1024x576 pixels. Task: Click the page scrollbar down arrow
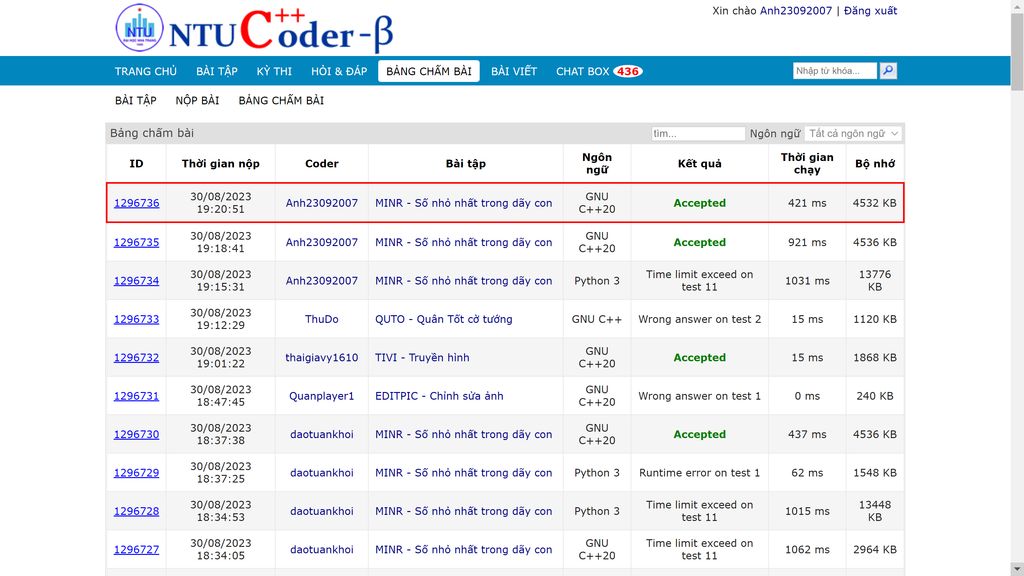1017,569
